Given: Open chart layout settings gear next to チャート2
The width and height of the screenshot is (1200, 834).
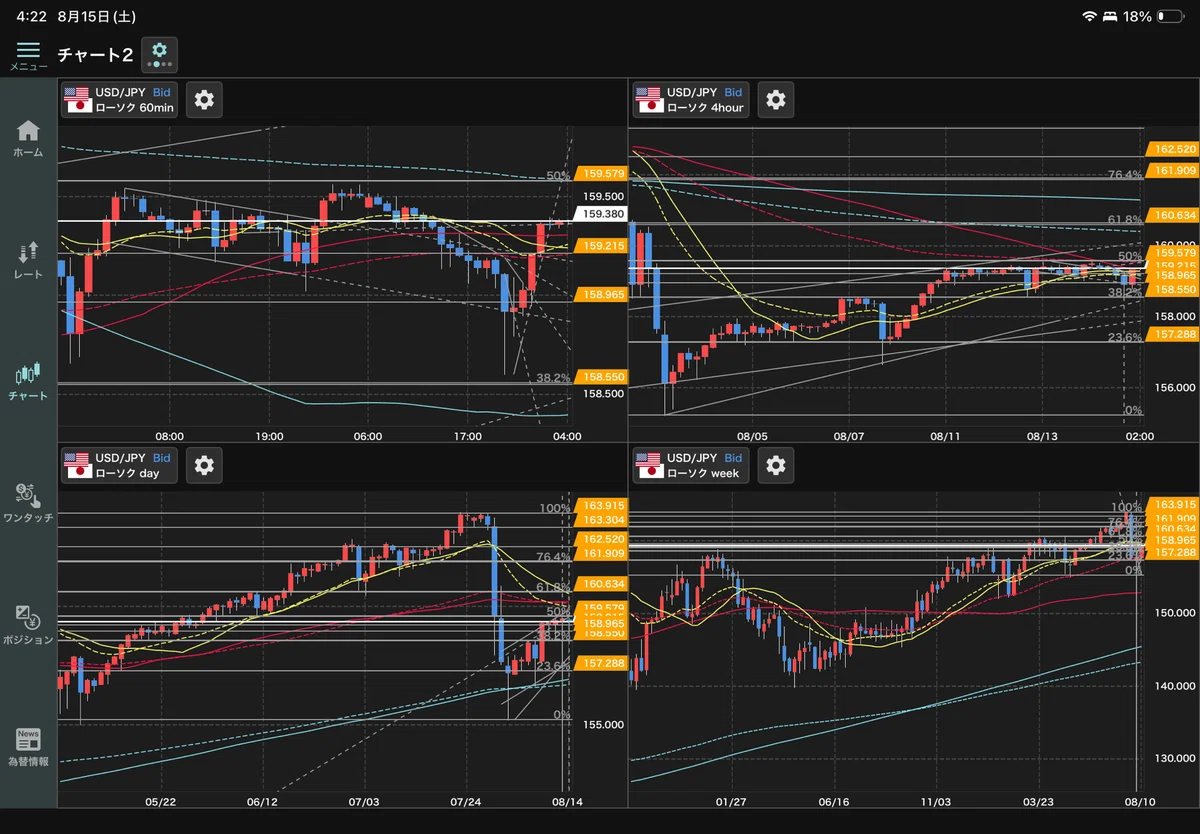Looking at the screenshot, I should pos(159,54).
